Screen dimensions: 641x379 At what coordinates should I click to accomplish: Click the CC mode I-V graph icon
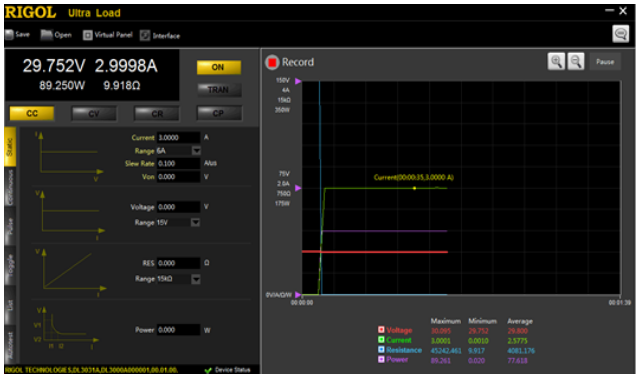69,157
